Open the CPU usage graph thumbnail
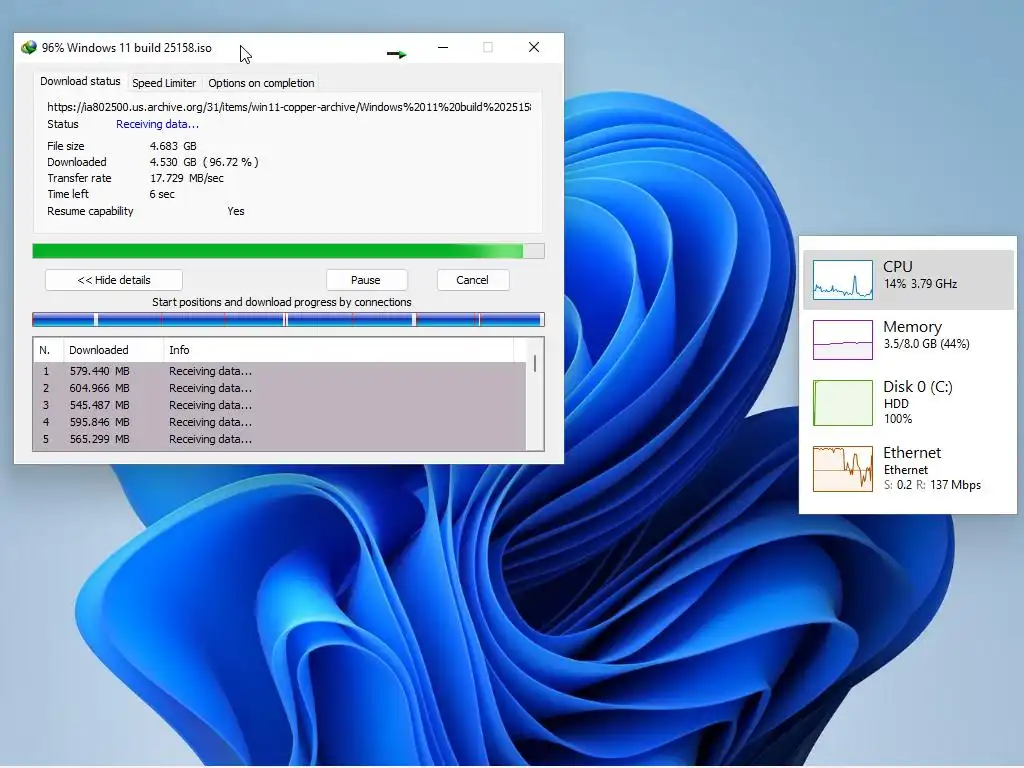This screenshot has height=768, width=1024. 842,280
